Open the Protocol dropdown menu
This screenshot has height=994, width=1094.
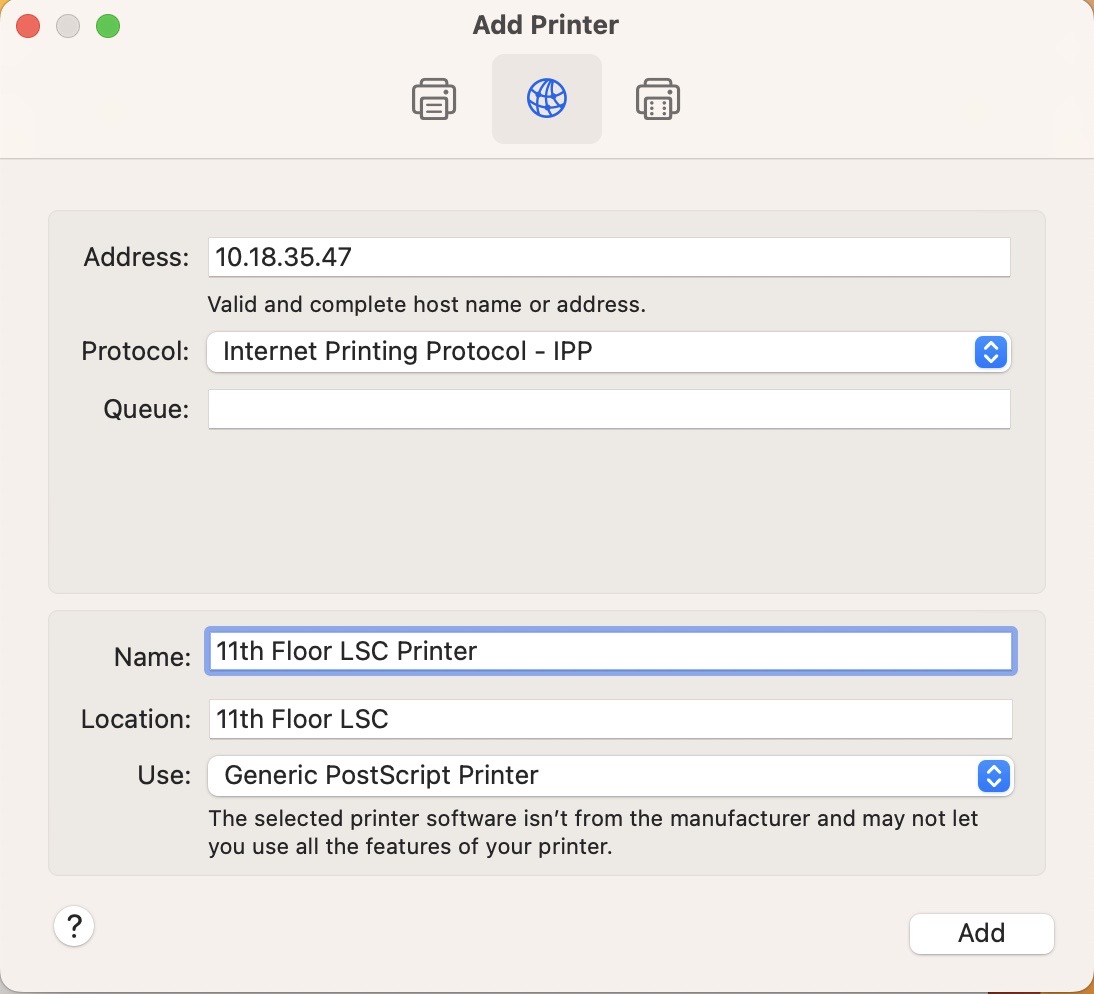pyautogui.click(x=608, y=352)
